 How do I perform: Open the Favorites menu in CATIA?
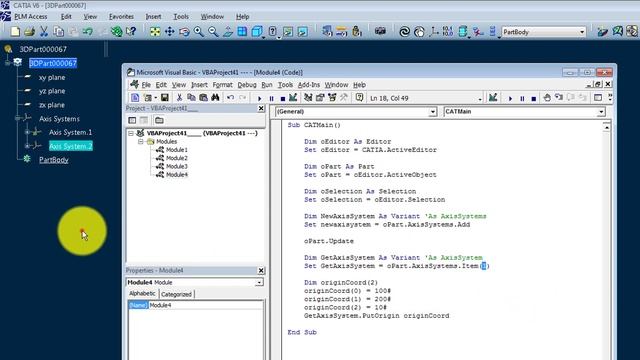(x=121, y=17)
